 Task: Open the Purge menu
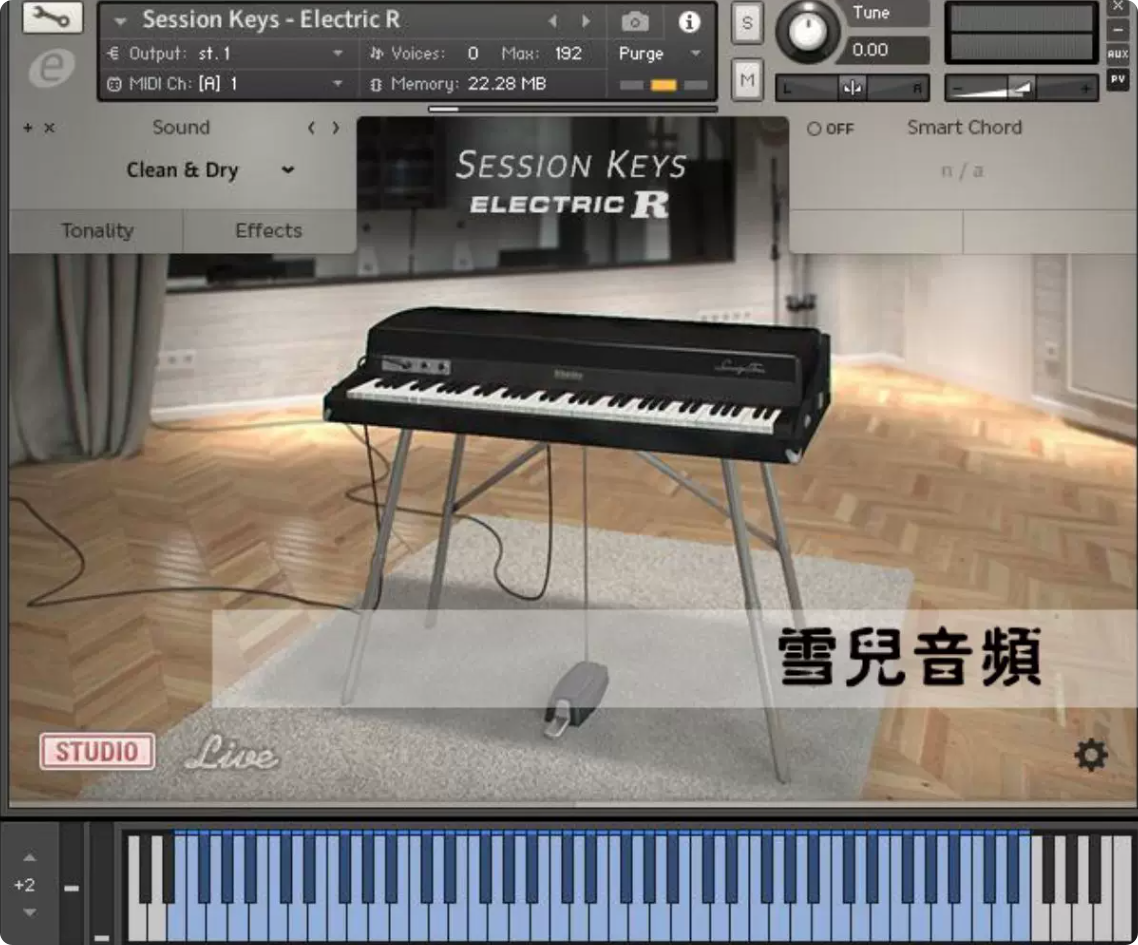coord(660,53)
